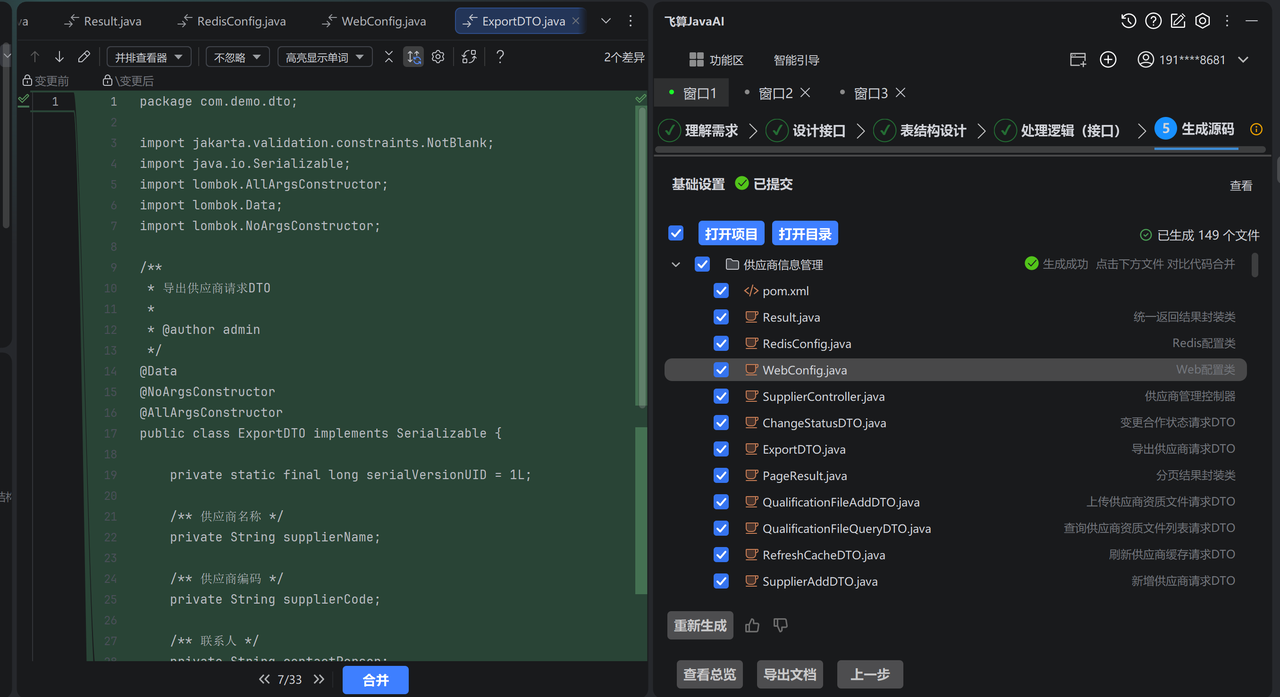Screen dimensions: 1280x697
Task: Expand the editor tabs overflow chevron
Action: (x=606, y=21)
